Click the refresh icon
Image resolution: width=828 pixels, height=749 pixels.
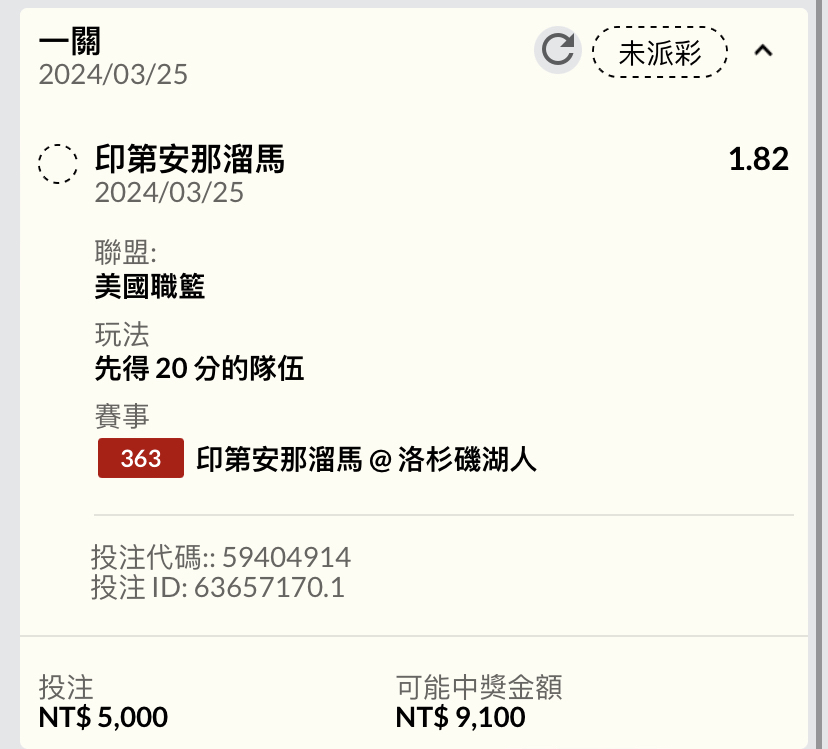tap(557, 50)
